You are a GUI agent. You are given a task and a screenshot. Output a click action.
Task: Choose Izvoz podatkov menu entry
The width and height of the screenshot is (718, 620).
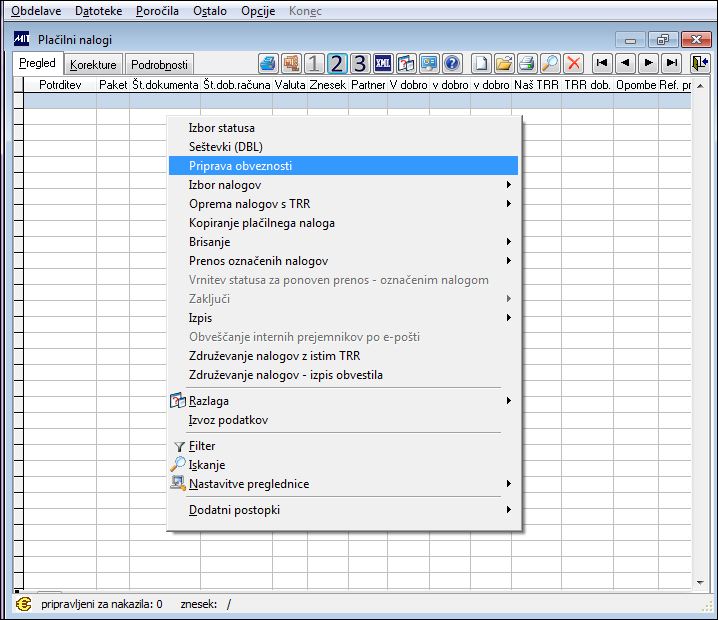pos(228,420)
